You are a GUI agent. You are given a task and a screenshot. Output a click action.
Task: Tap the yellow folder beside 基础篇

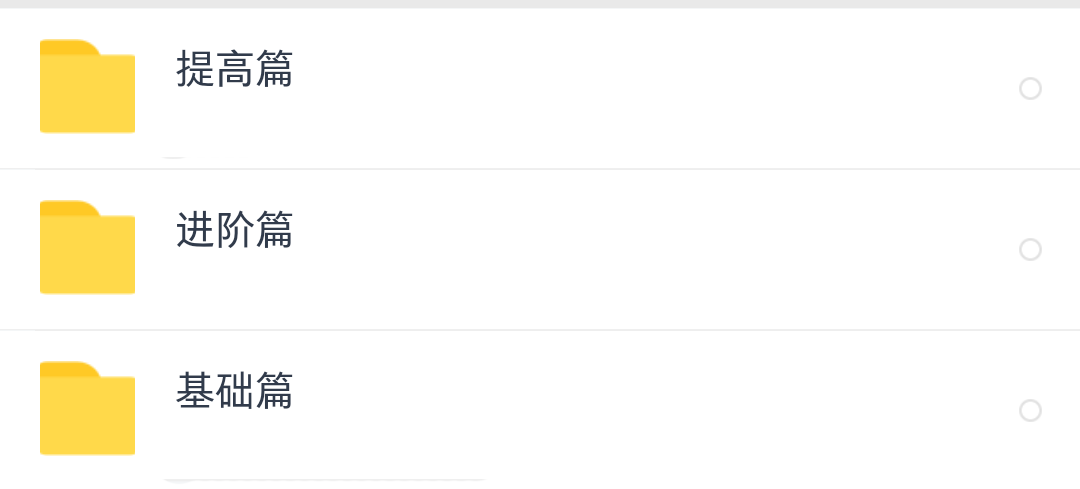[x=87, y=408]
